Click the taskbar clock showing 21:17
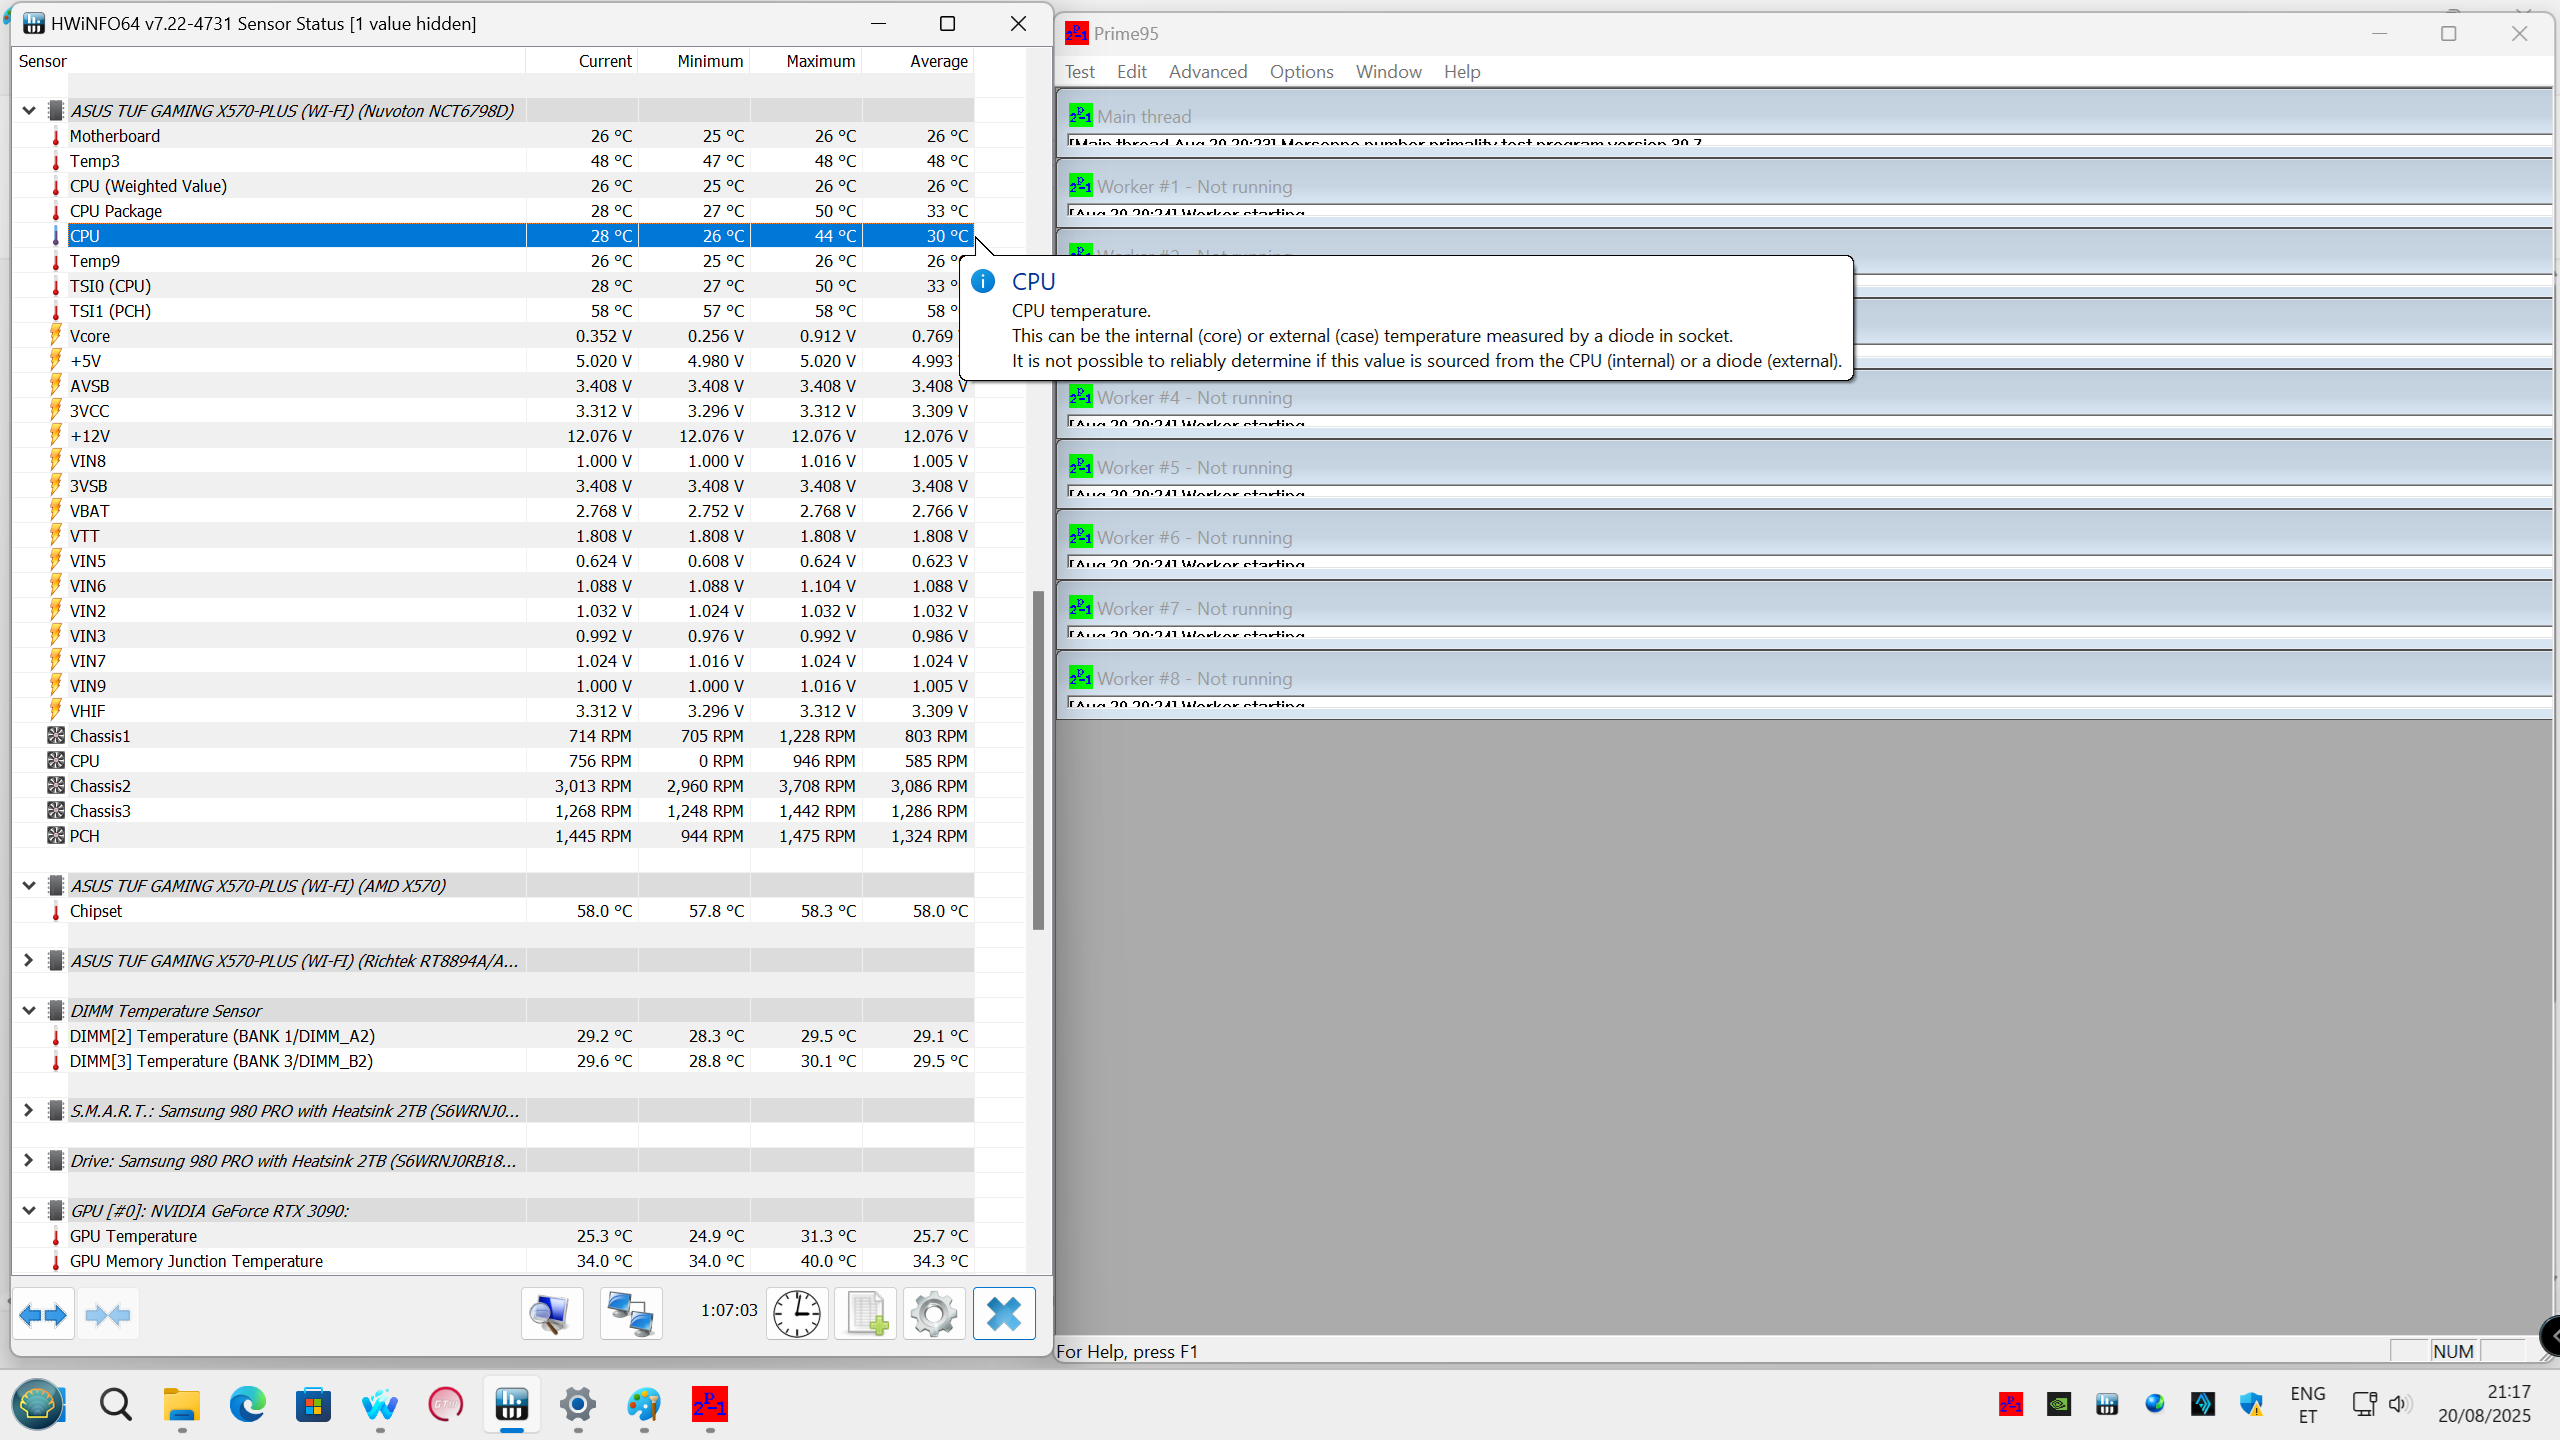The height and width of the screenshot is (1440, 2560). 2484,1404
